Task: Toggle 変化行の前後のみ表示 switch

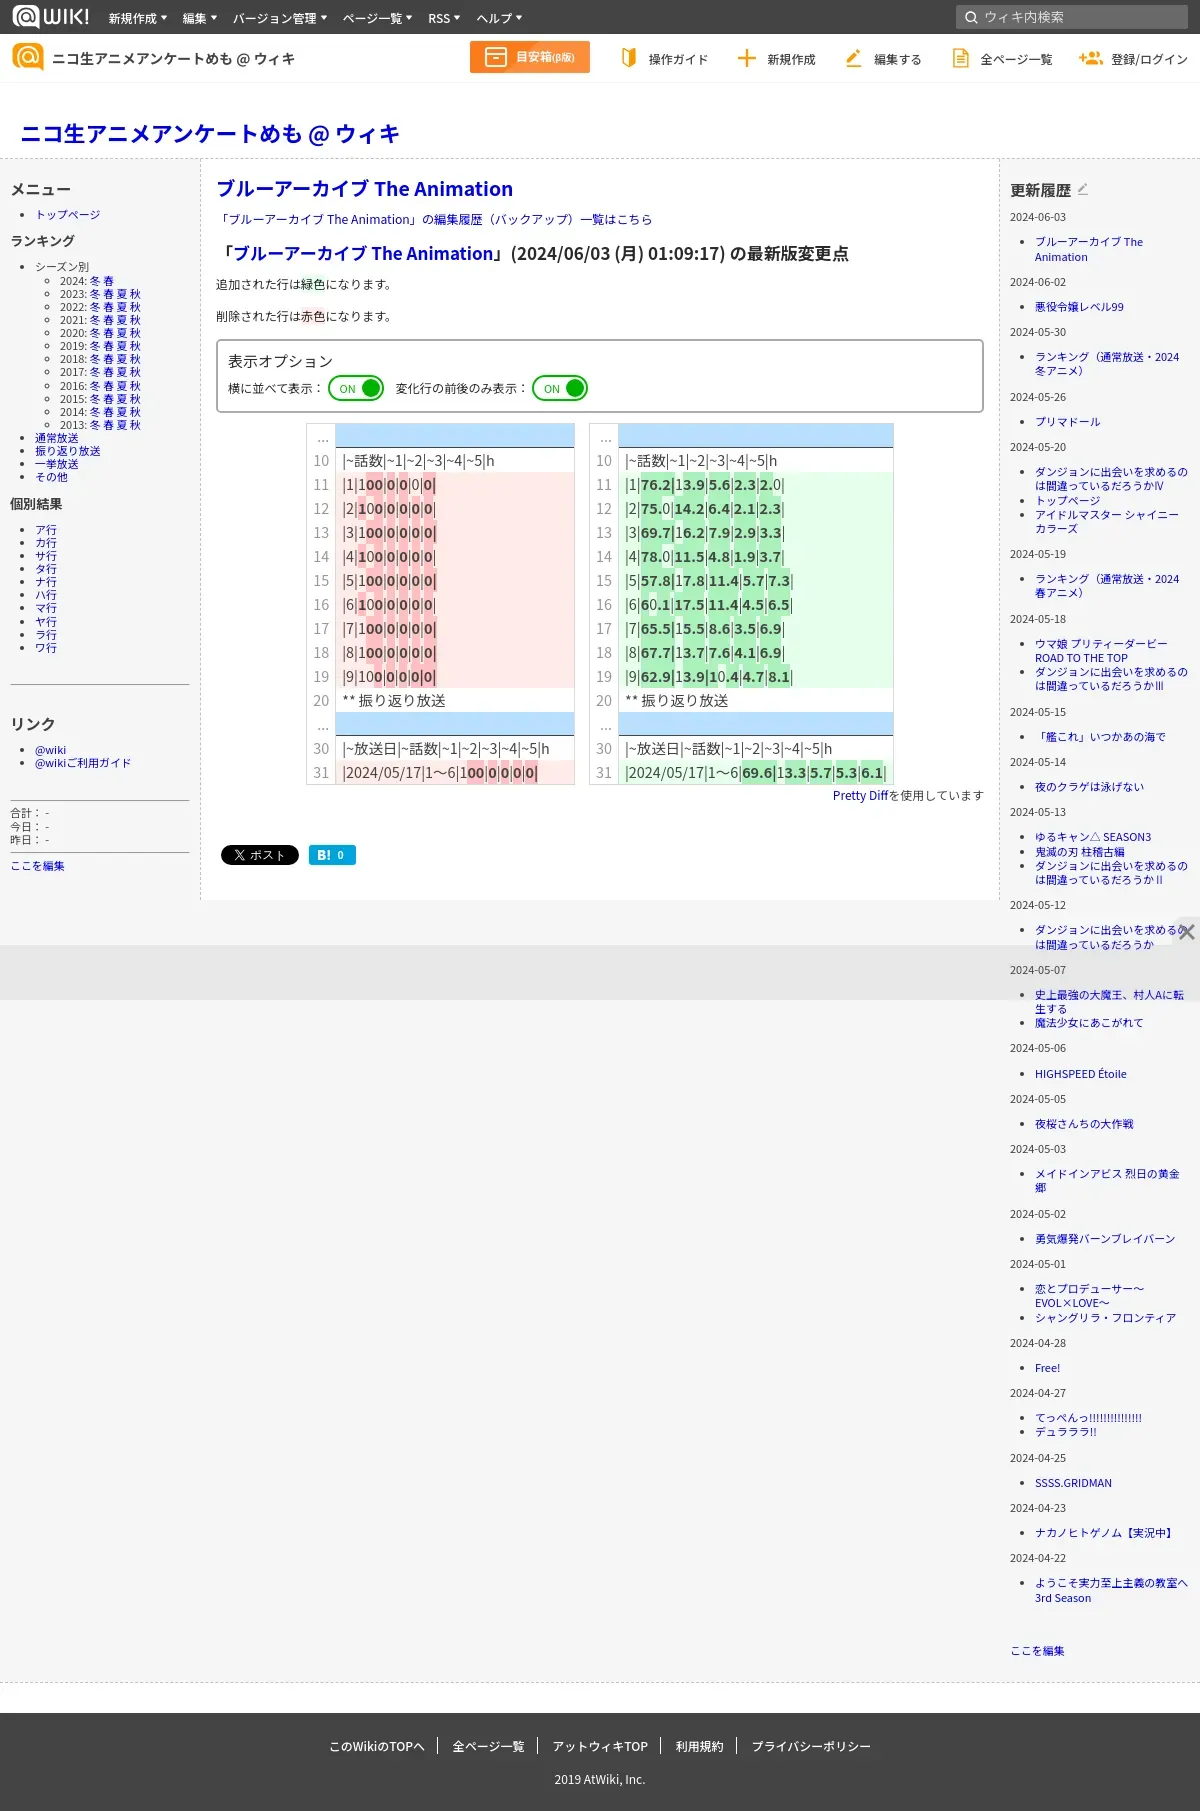Action: [x=560, y=388]
